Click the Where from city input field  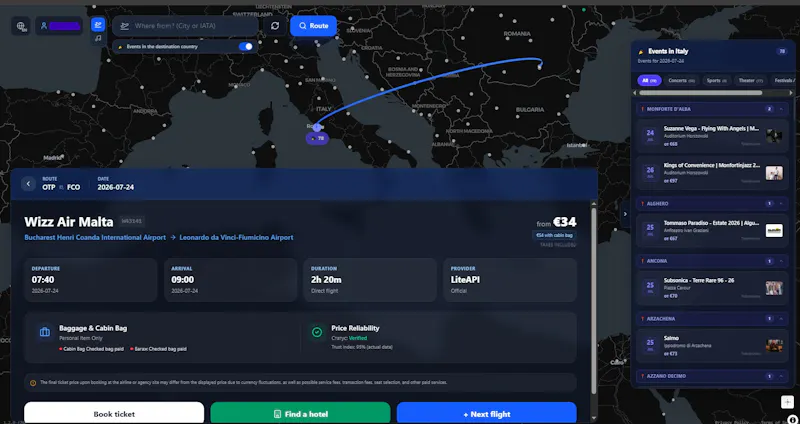click(x=186, y=26)
